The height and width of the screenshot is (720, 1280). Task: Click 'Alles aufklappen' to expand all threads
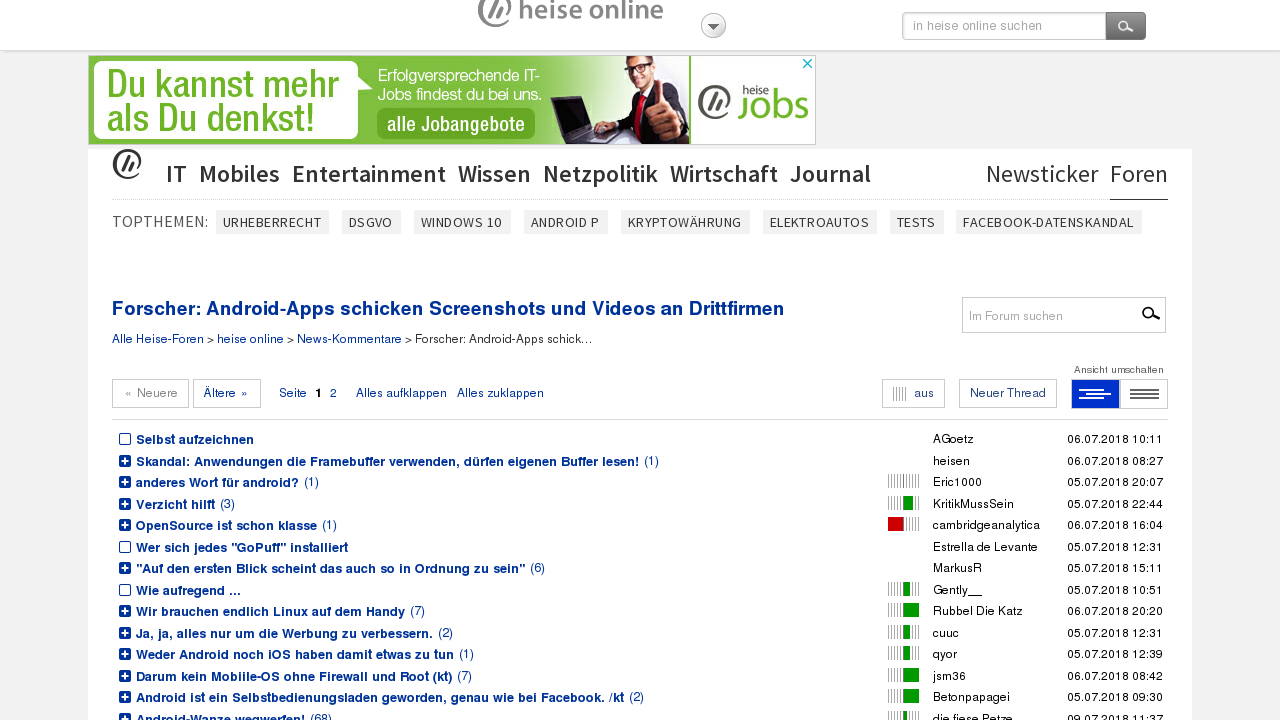pyautogui.click(x=401, y=393)
